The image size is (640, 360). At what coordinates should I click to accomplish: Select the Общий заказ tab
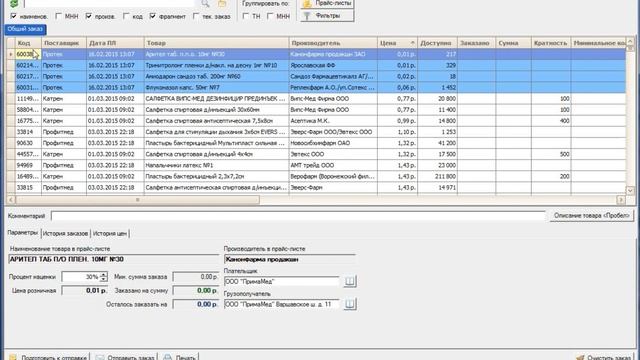point(25,29)
